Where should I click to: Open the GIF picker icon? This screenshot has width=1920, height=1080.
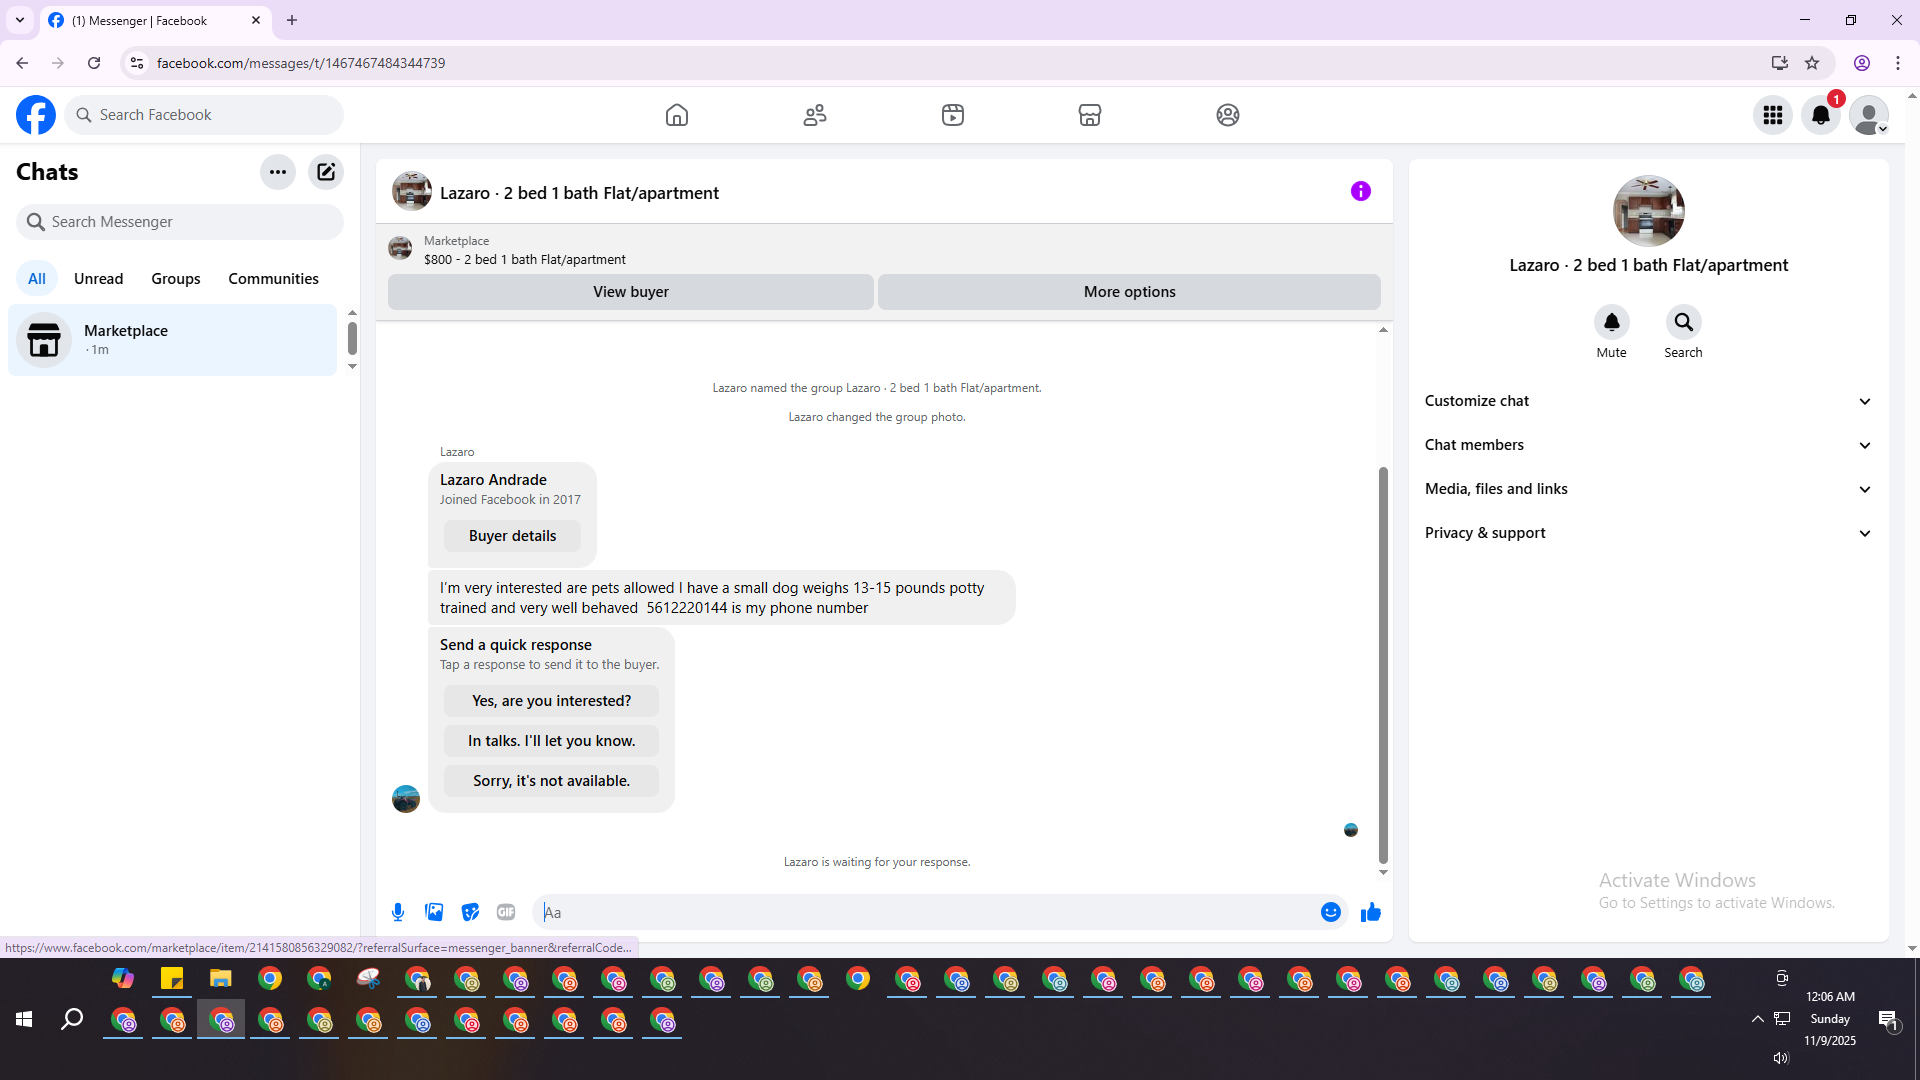506,912
